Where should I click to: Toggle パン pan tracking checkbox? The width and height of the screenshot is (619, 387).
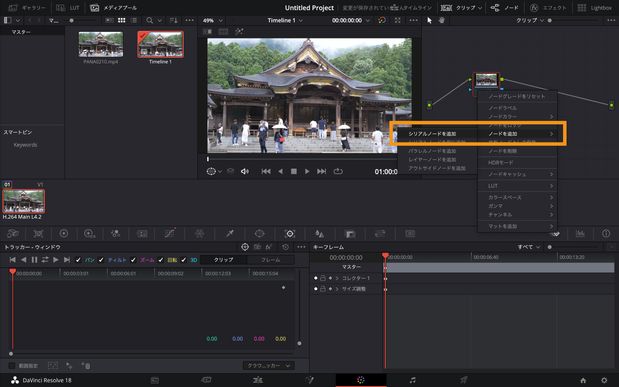(x=78, y=260)
